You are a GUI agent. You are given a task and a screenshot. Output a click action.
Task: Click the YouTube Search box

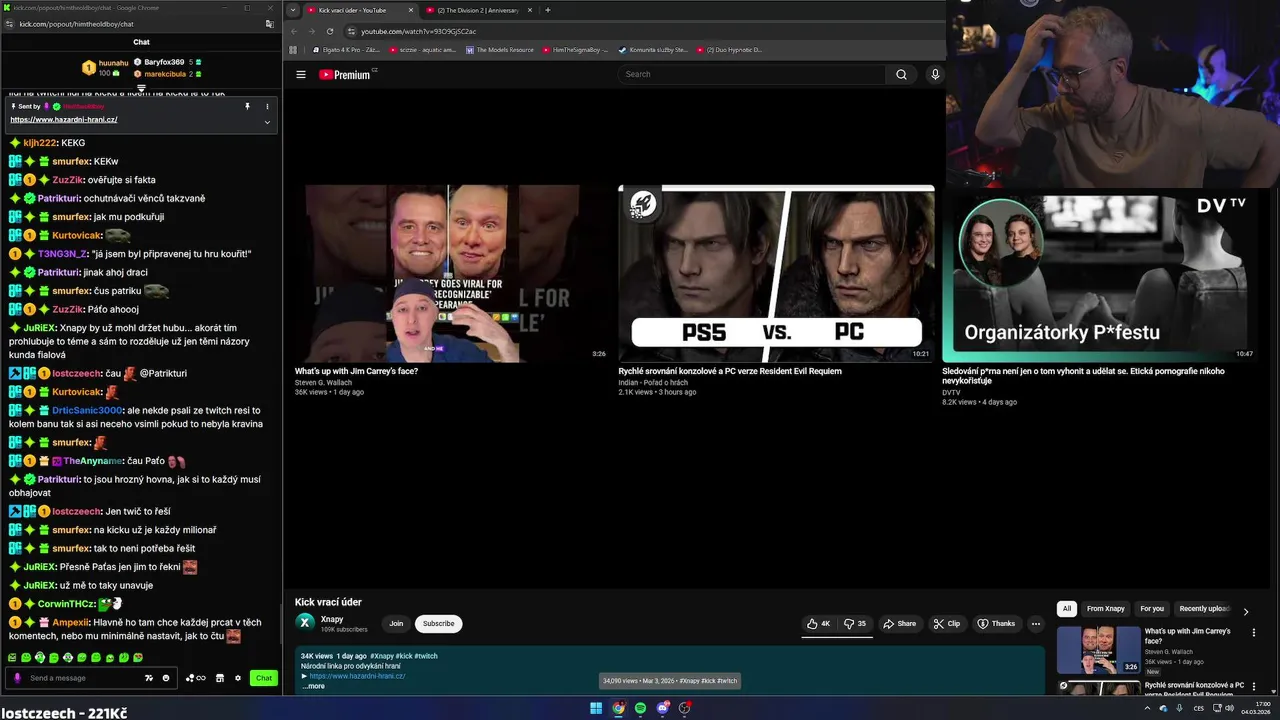pyautogui.click(x=752, y=74)
